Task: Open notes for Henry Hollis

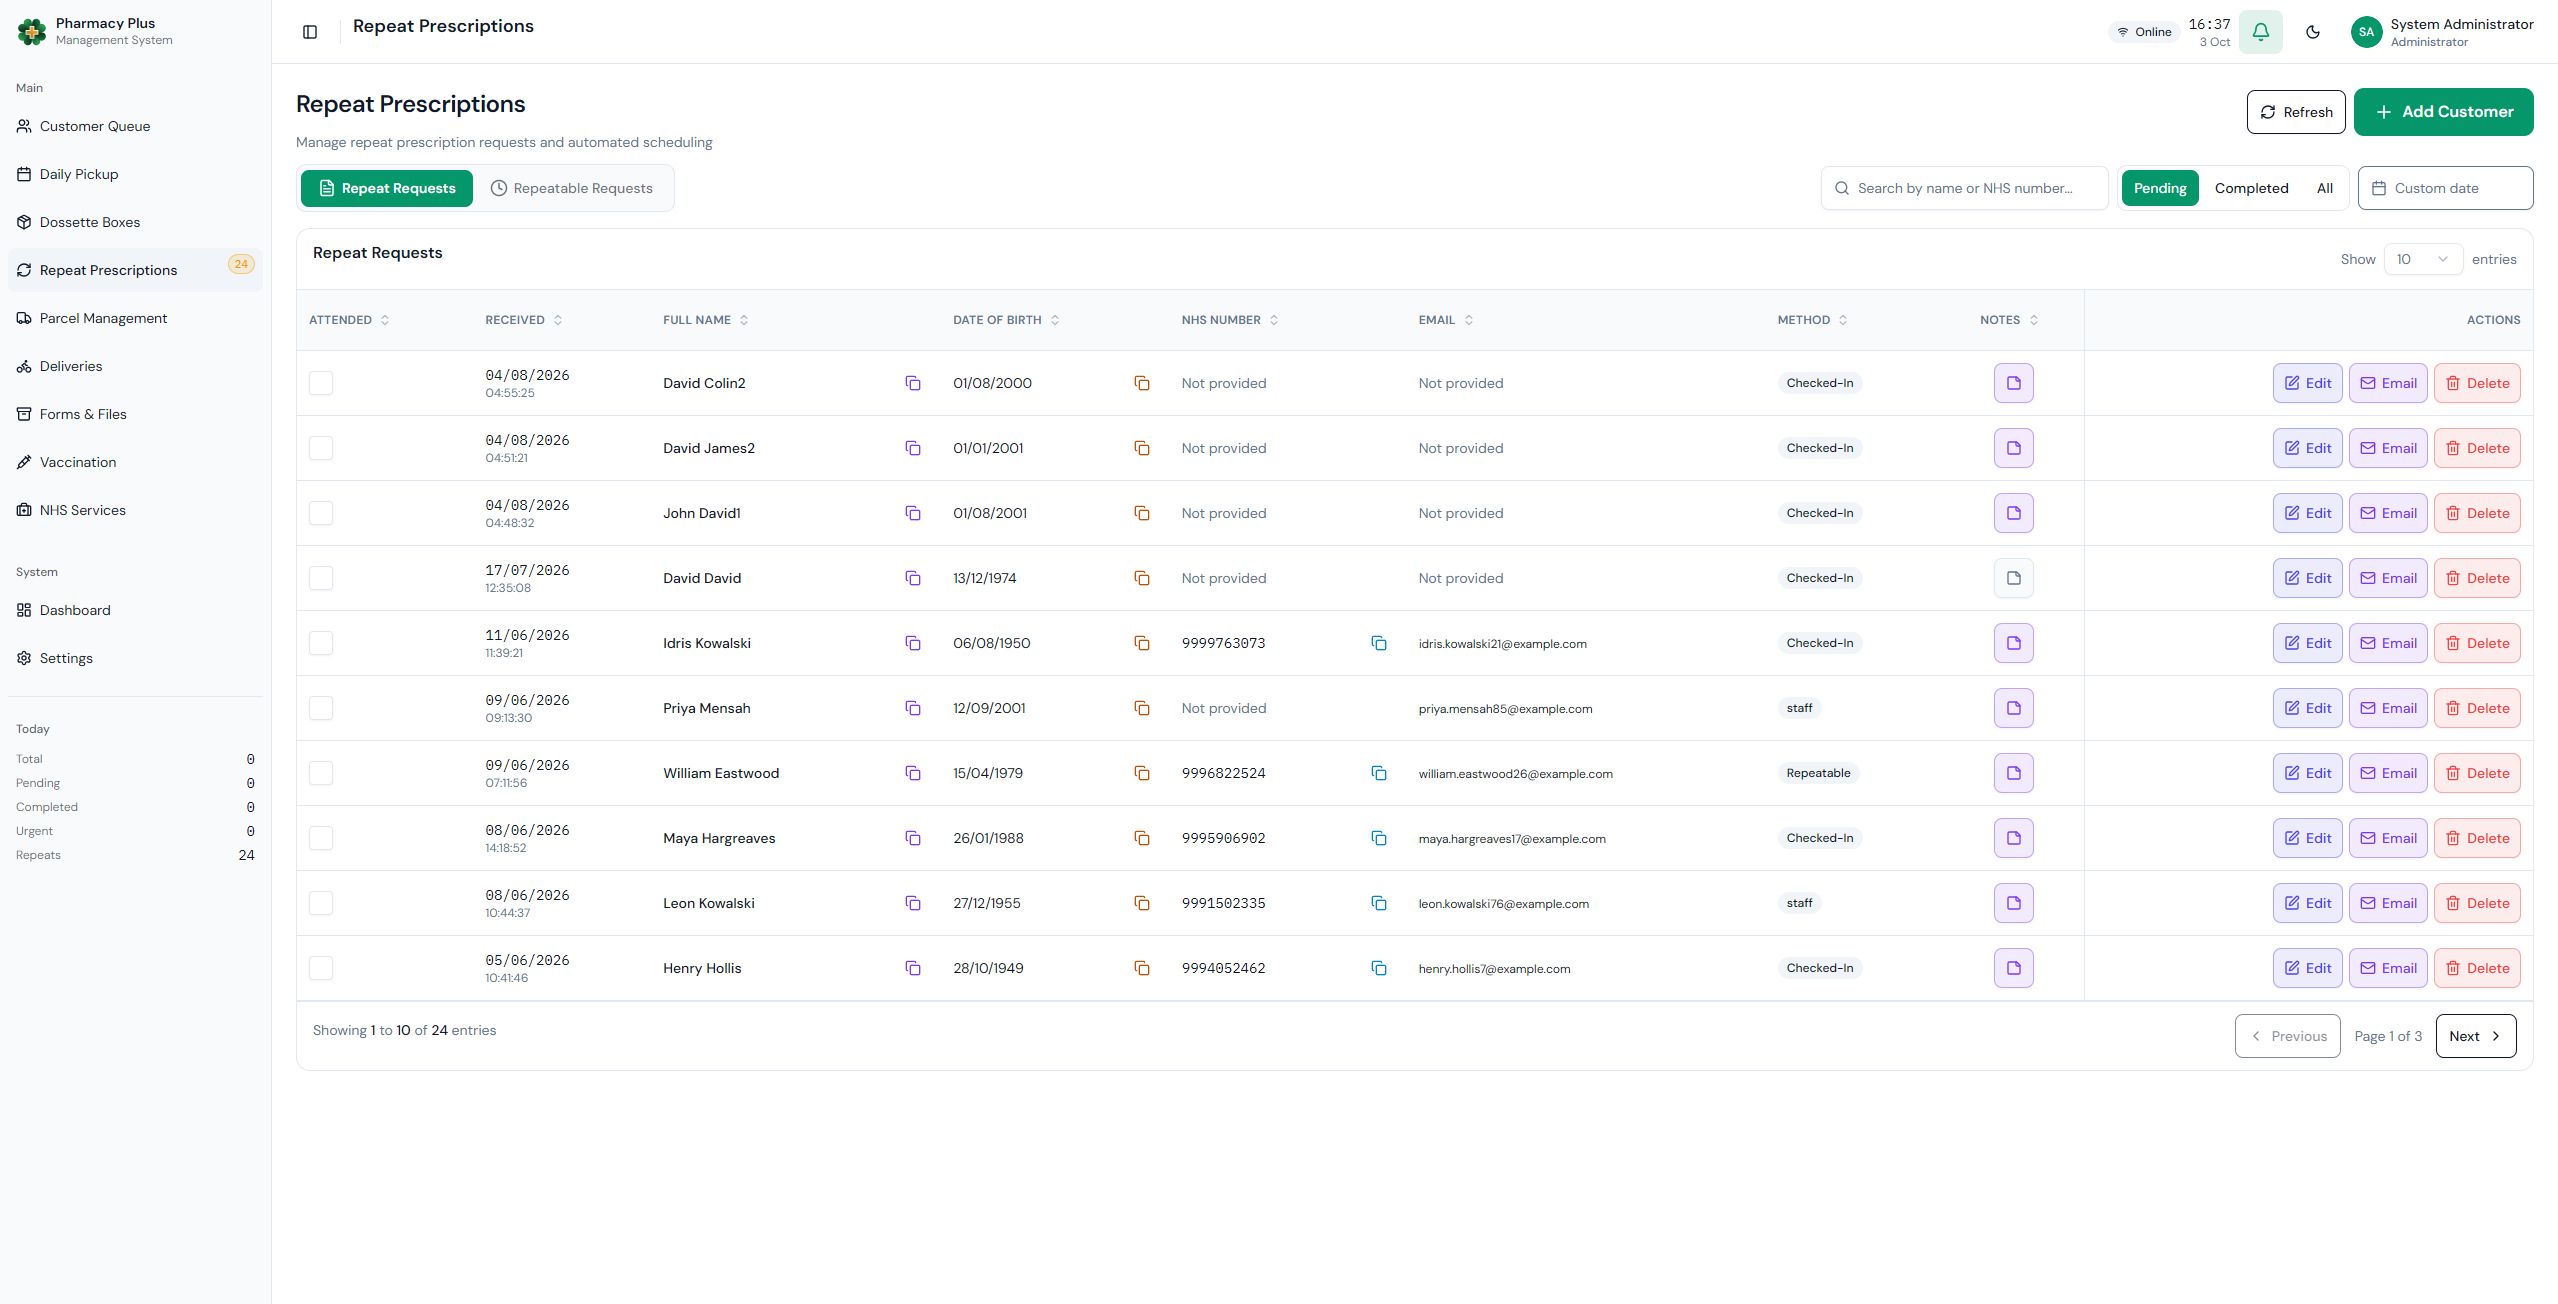Action: pyautogui.click(x=2013, y=968)
